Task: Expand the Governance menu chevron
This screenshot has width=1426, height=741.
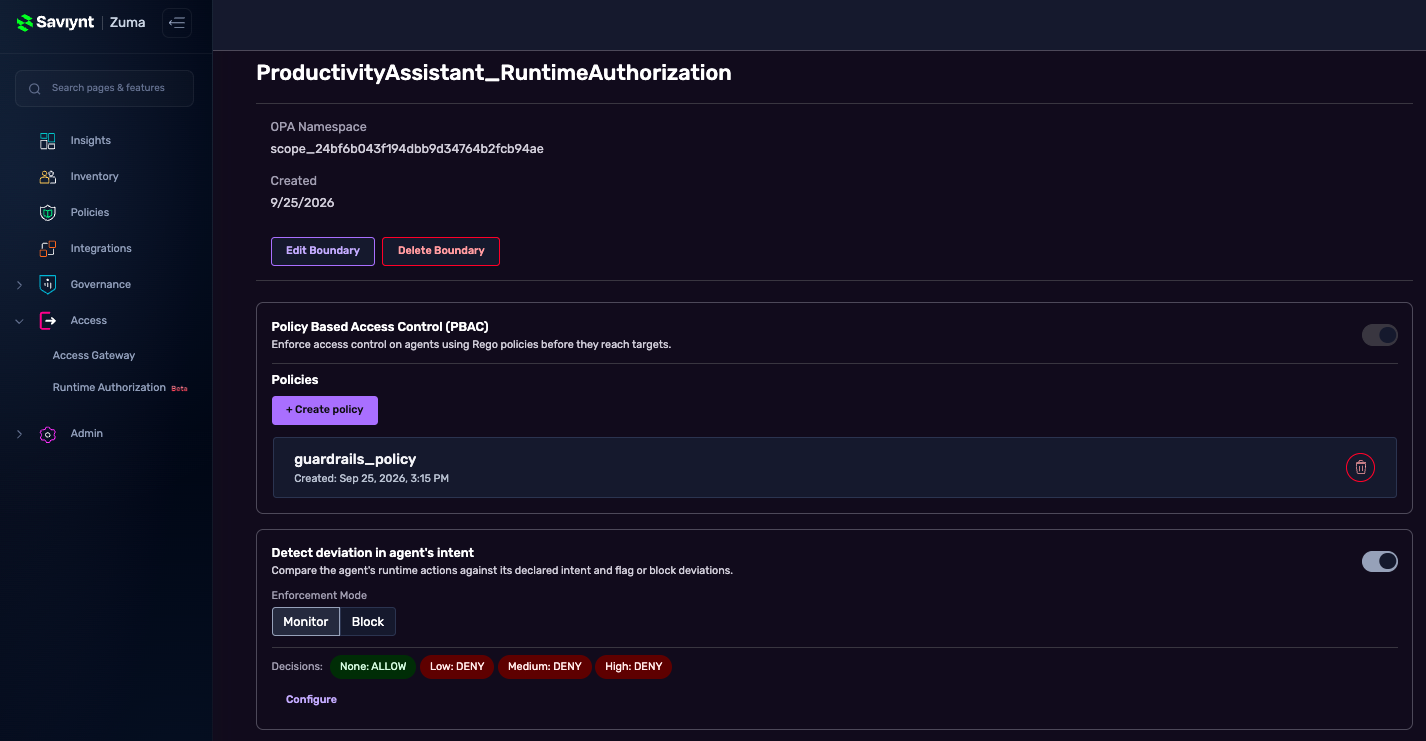Action: tap(19, 285)
